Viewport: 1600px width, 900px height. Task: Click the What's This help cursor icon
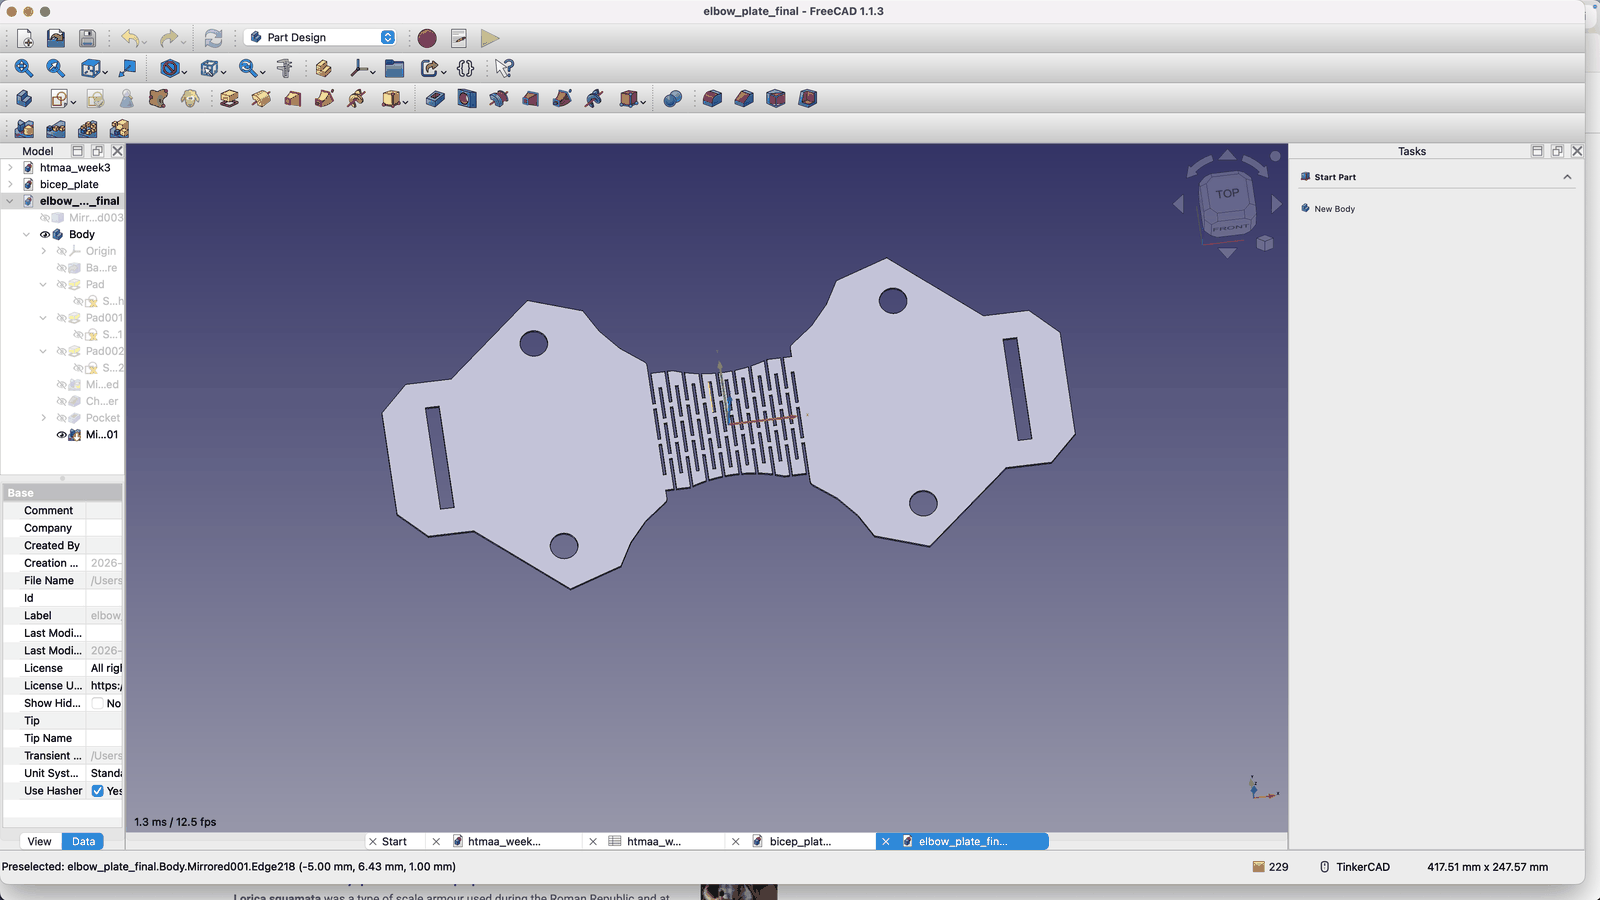click(504, 68)
